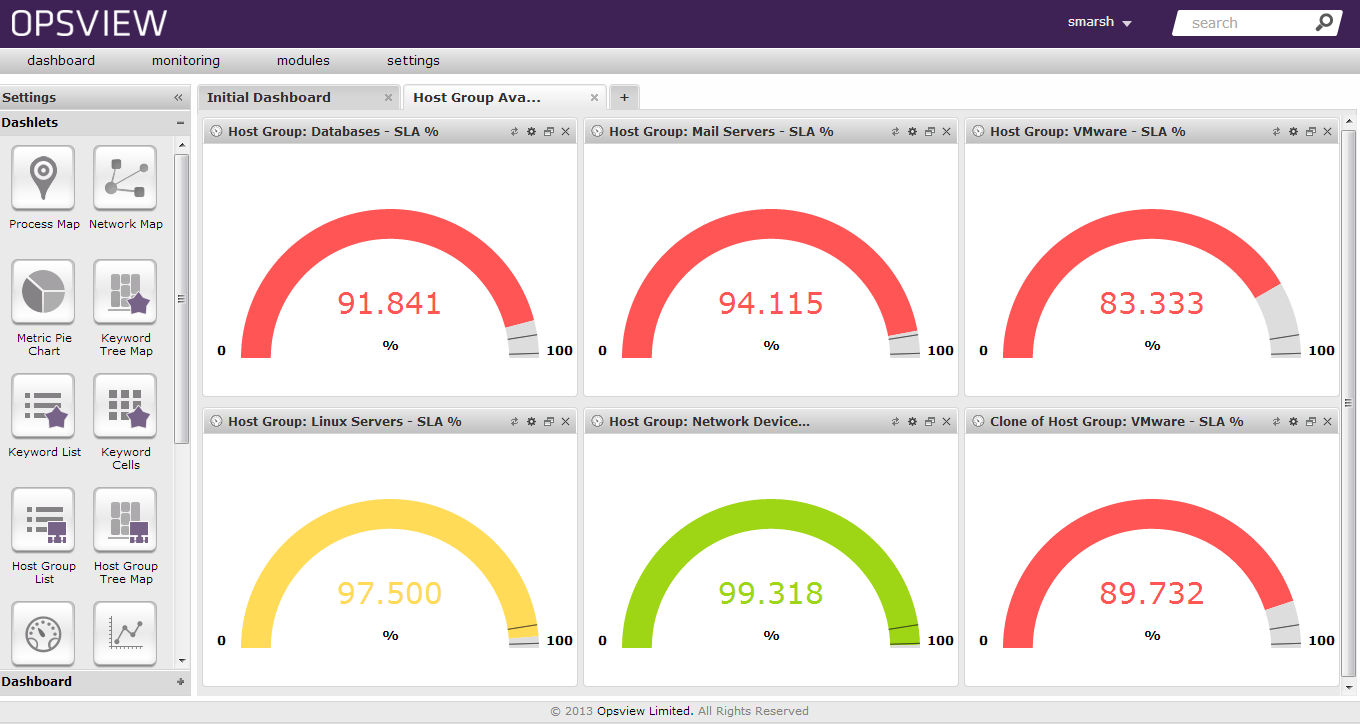Open the modules menu

click(303, 60)
